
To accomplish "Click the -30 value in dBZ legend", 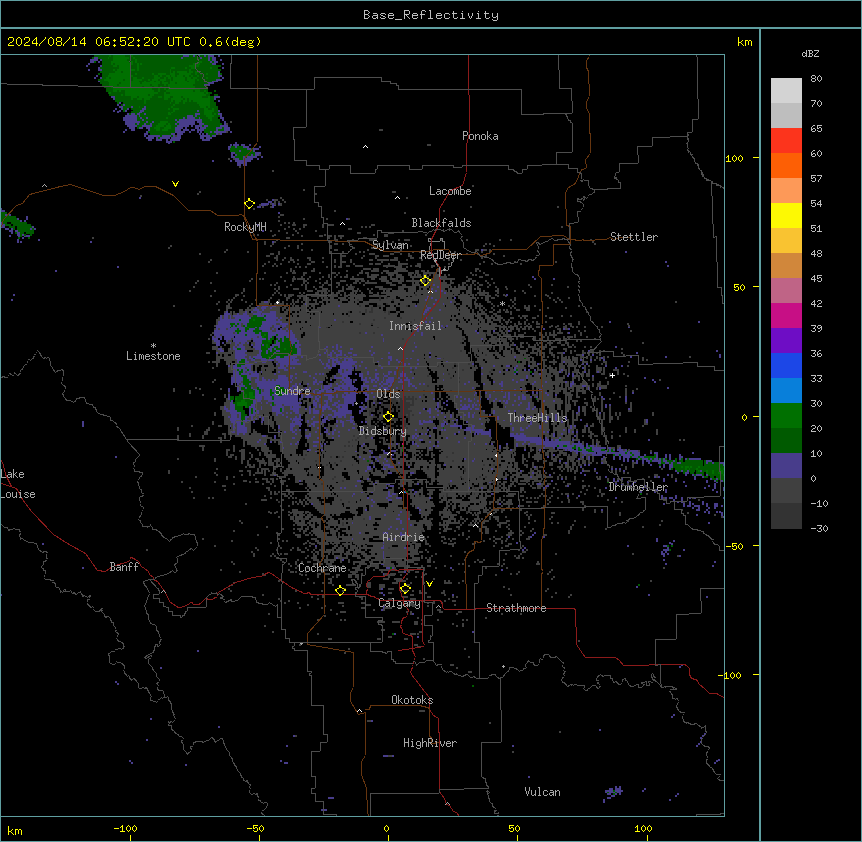I will coord(819,528).
